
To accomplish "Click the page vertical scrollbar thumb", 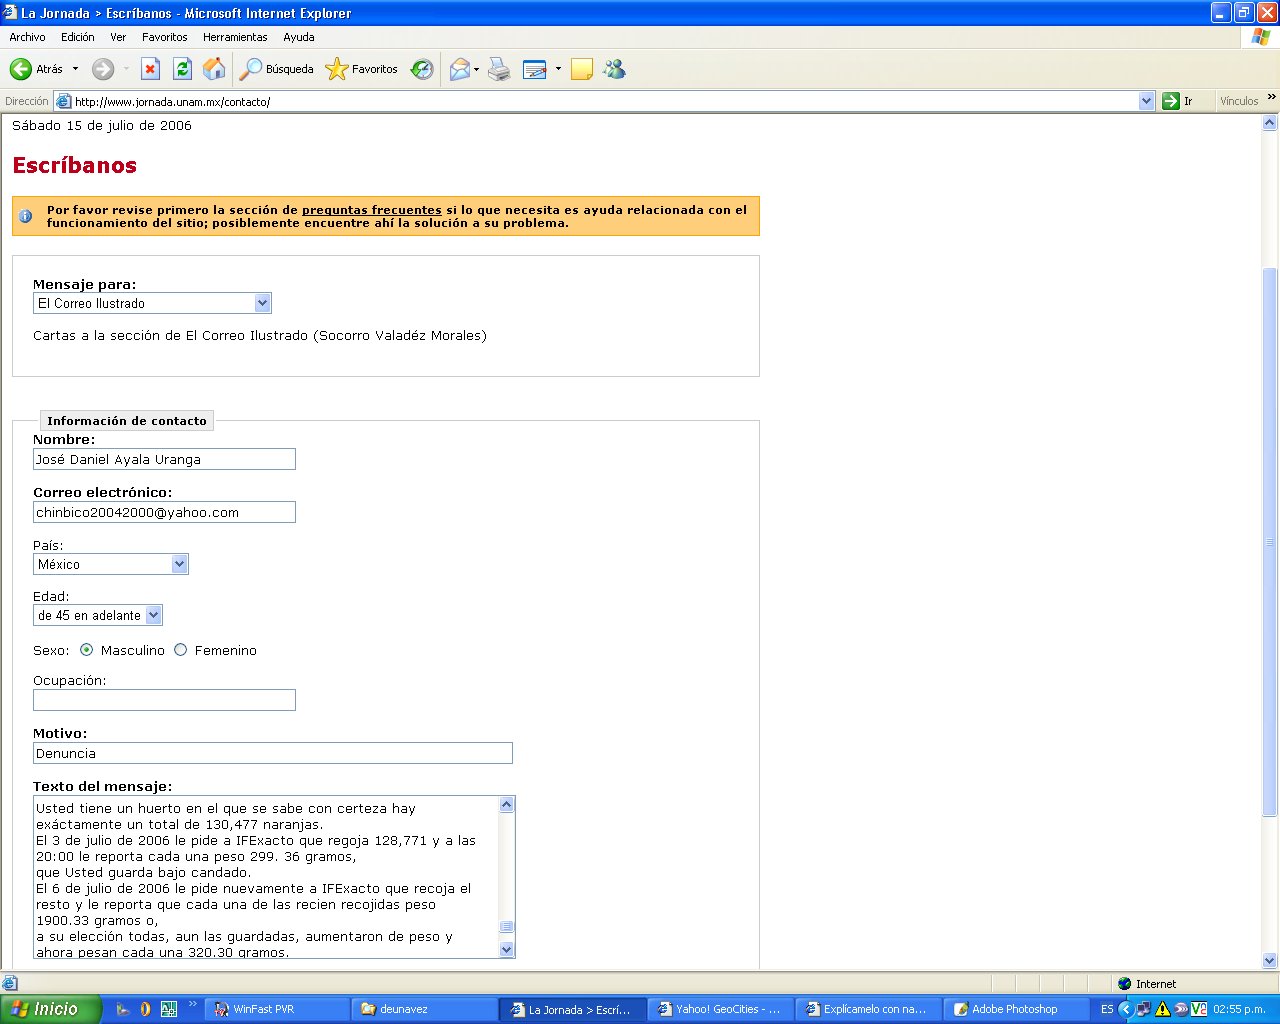I will pos(1270,540).
